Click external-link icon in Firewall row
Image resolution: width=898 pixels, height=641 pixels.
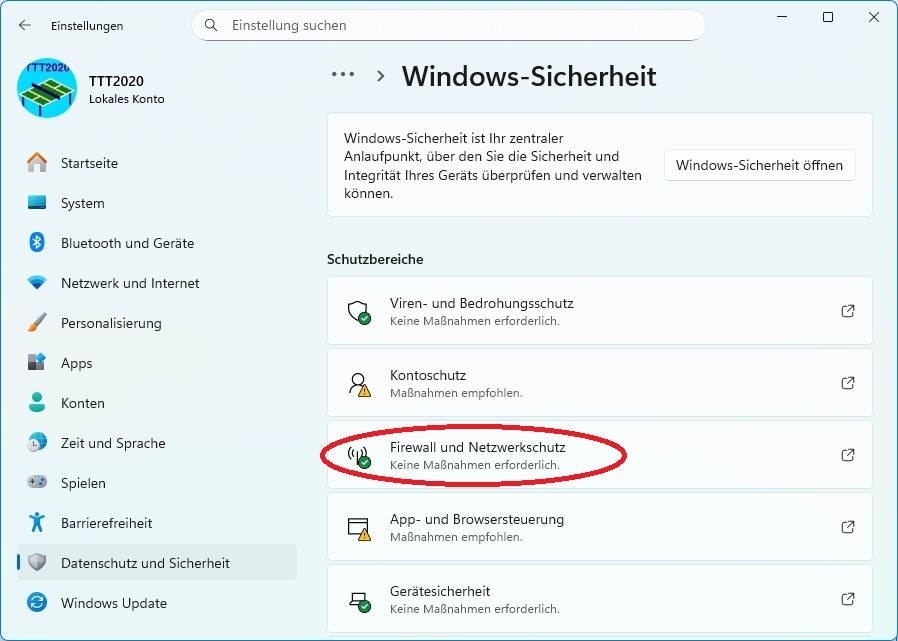click(848, 455)
